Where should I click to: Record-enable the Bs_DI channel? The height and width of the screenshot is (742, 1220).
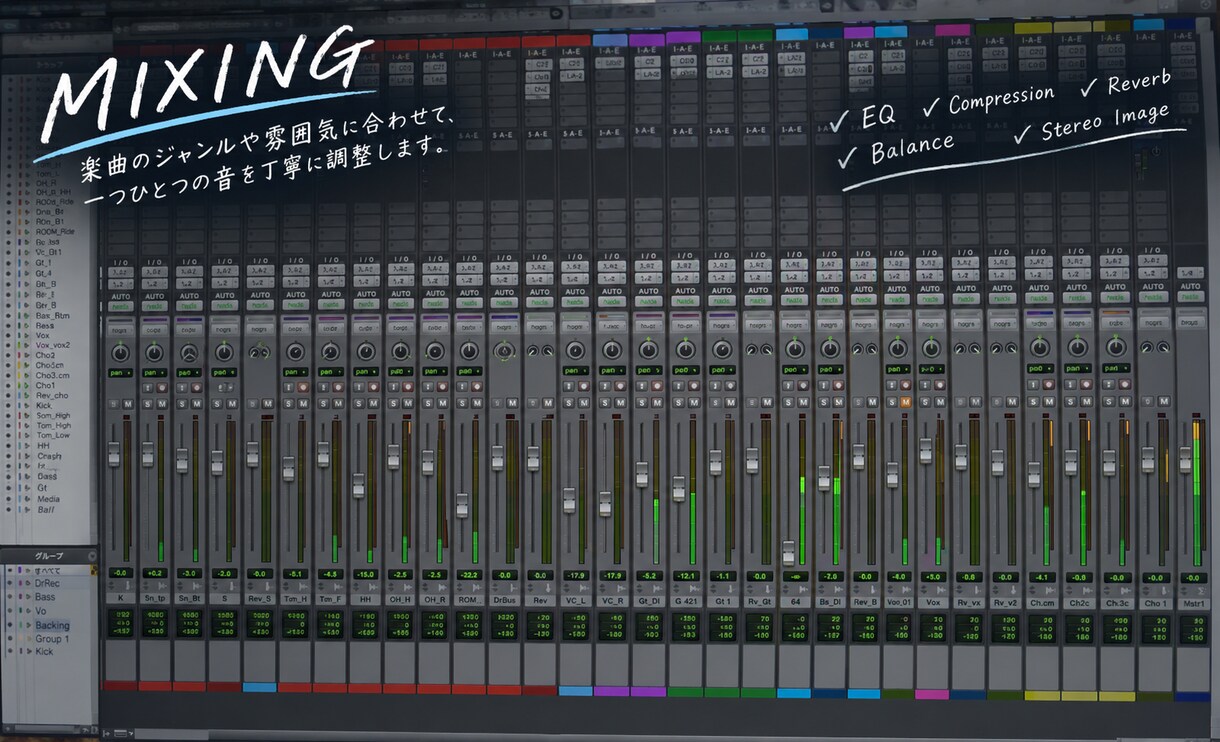(836, 386)
